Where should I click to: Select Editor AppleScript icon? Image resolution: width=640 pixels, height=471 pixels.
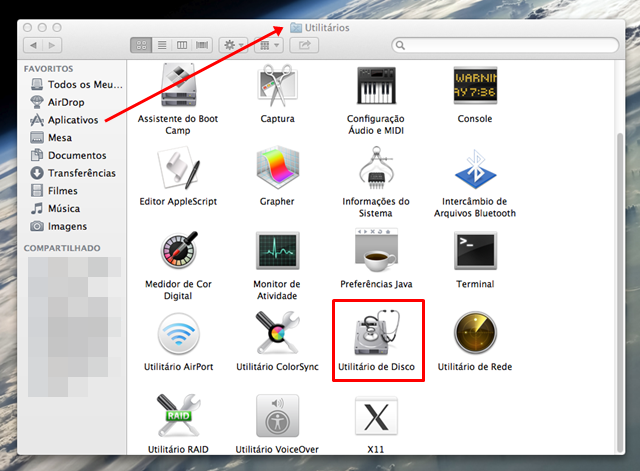click(178, 169)
